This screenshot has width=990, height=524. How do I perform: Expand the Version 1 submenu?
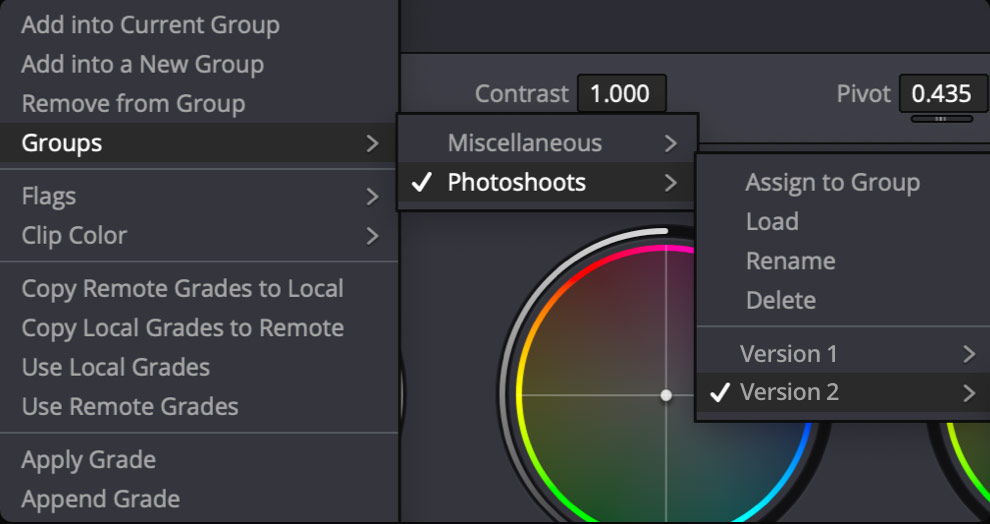click(x=844, y=354)
